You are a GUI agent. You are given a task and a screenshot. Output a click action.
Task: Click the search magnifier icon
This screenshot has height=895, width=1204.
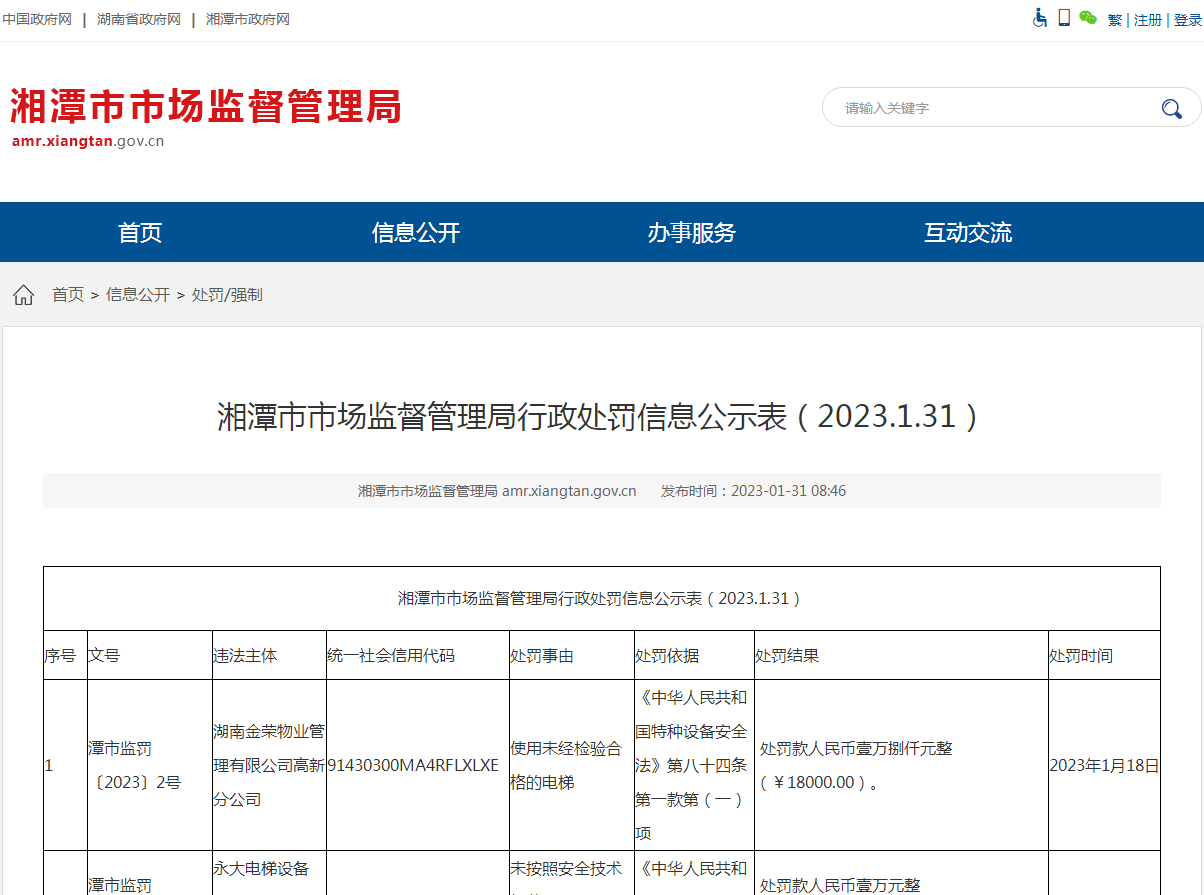point(1171,108)
